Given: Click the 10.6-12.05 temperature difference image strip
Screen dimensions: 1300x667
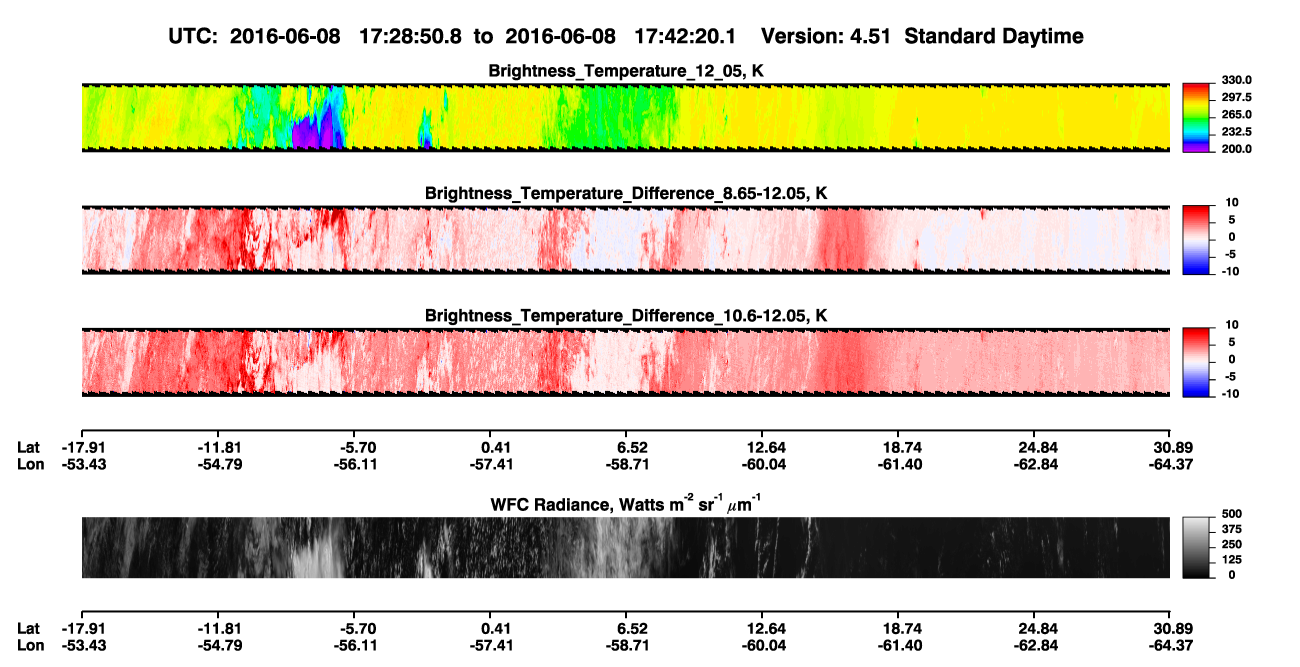Looking at the screenshot, I should coord(625,361).
